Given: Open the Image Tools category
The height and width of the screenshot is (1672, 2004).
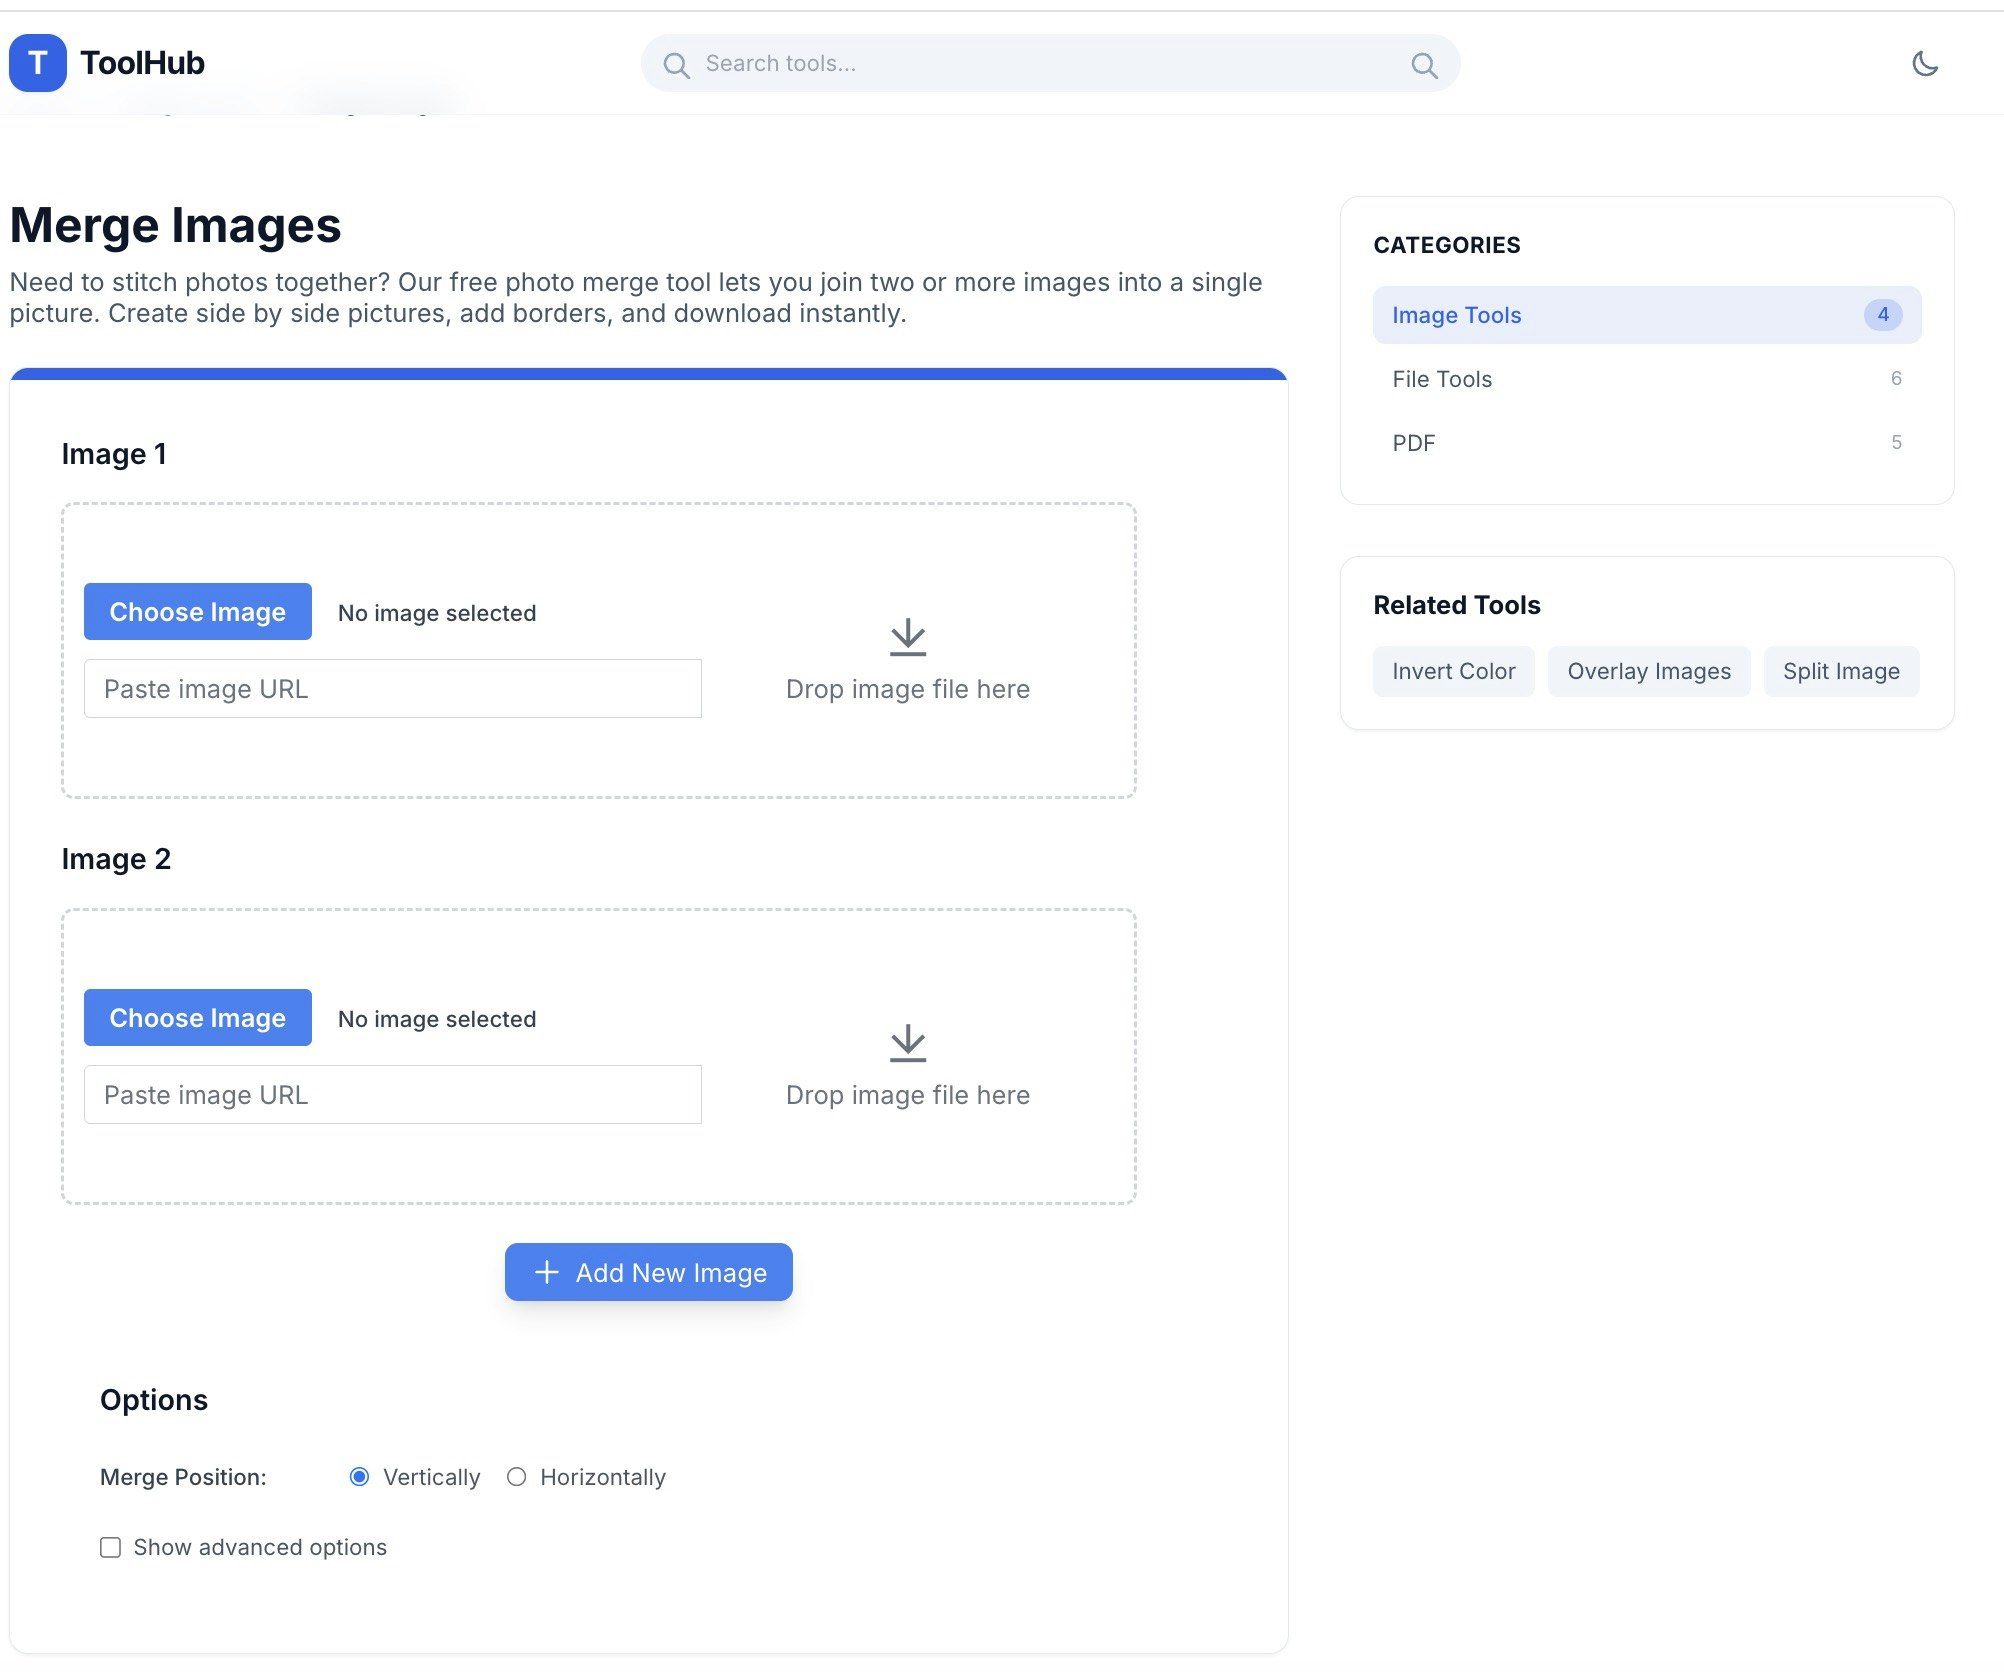Looking at the screenshot, I should (x=1455, y=315).
